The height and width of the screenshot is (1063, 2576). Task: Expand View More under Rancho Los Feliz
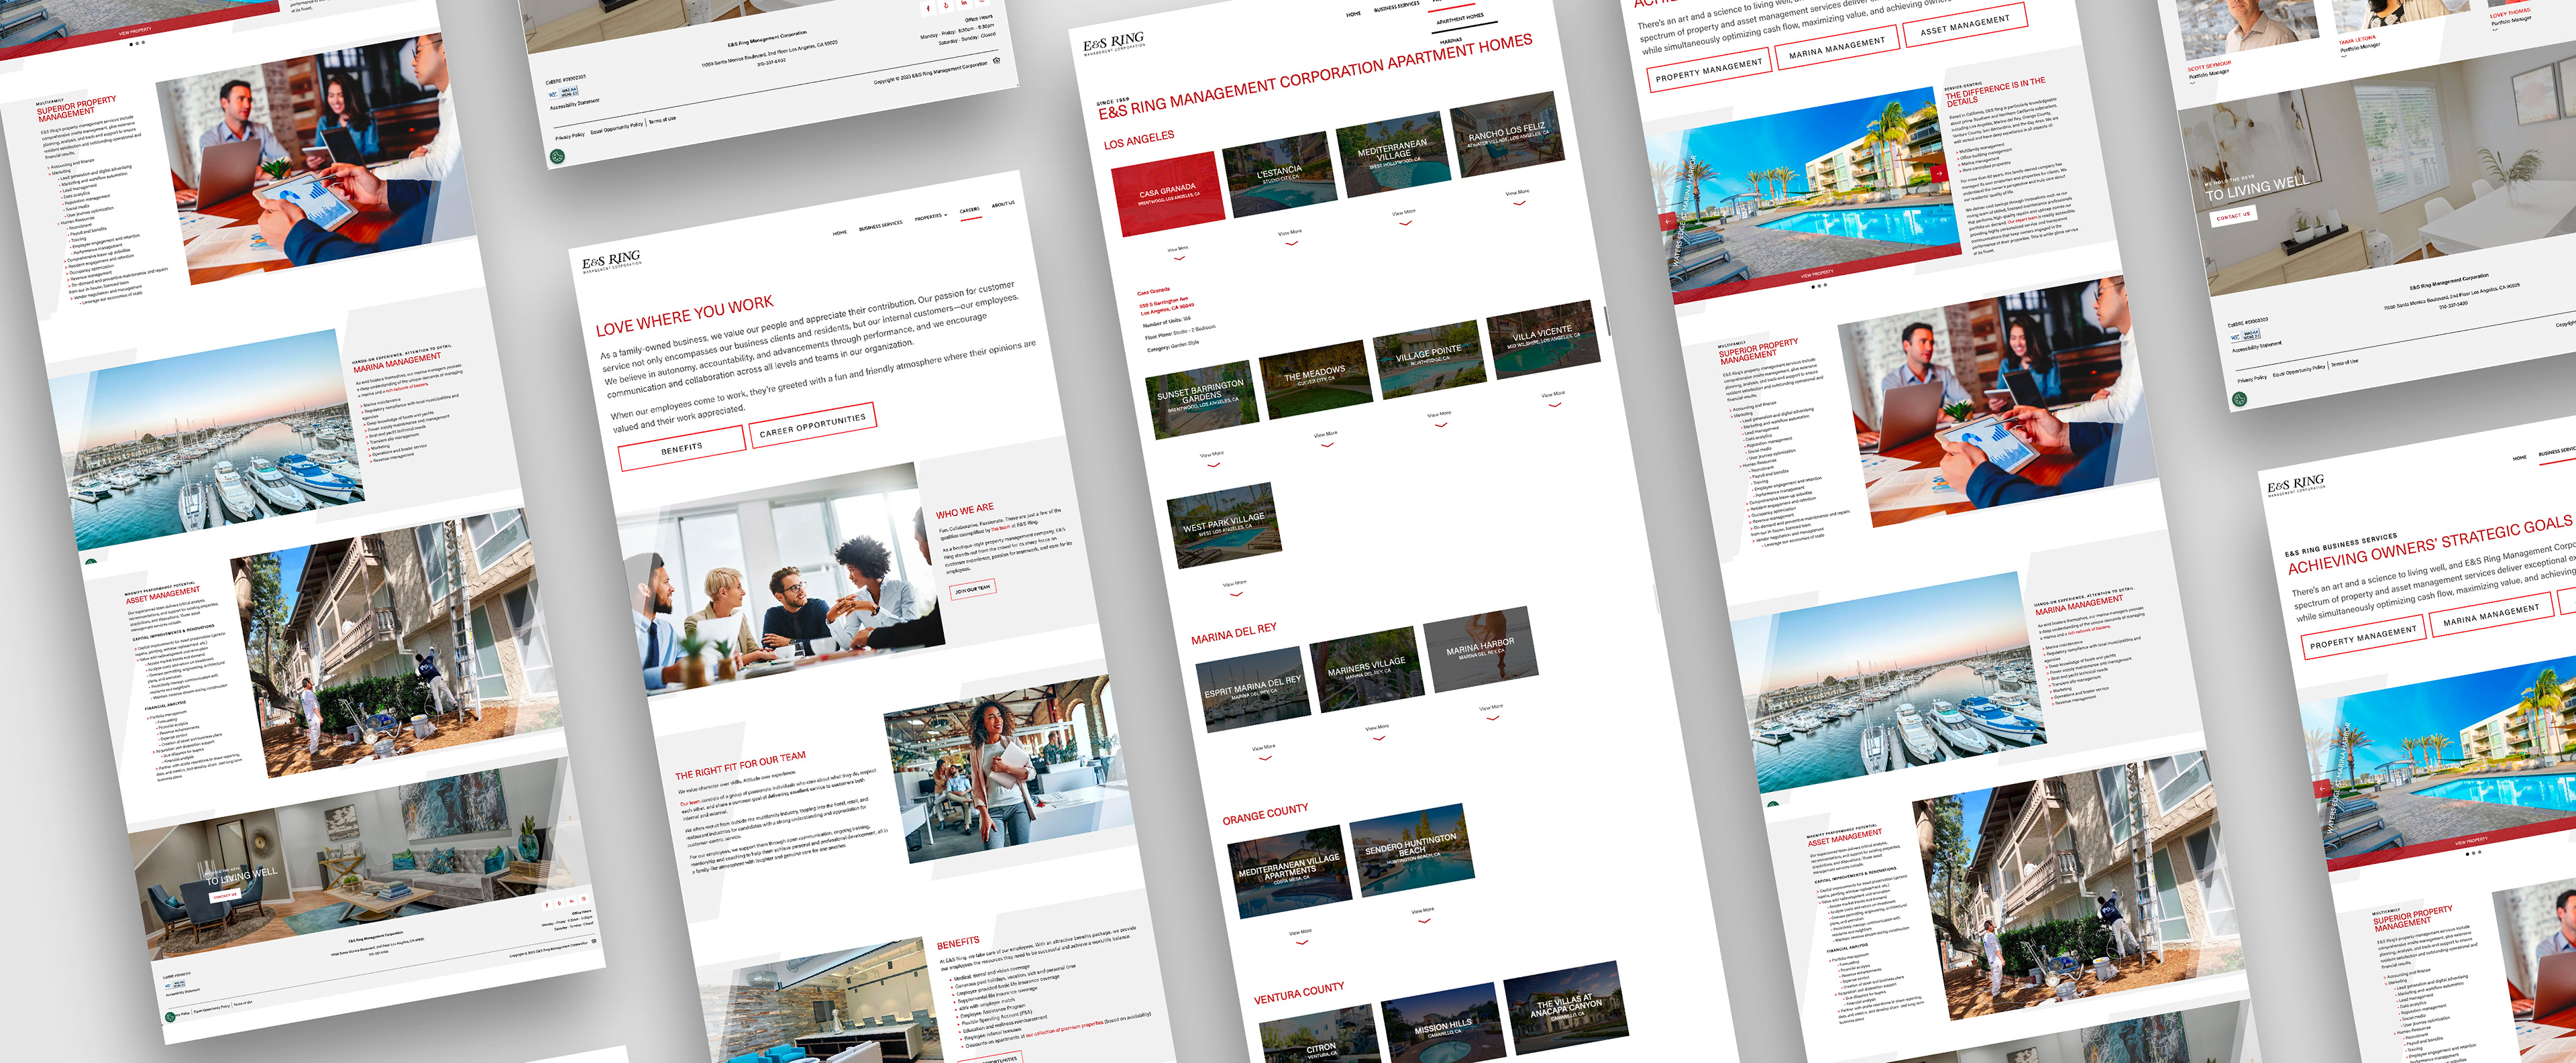click(x=1518, y=197)
